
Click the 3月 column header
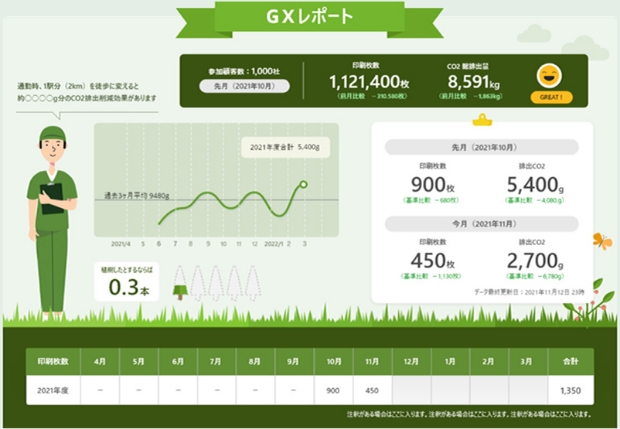click(526, 361)
